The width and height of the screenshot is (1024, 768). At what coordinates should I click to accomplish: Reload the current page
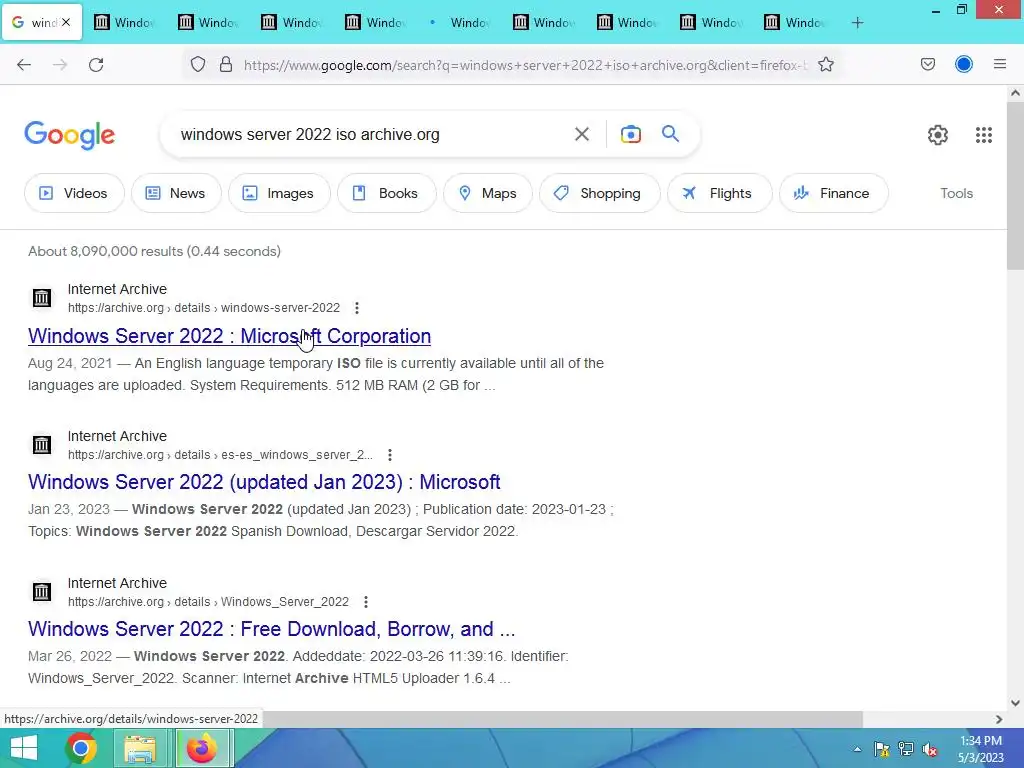tap(96, 65)
